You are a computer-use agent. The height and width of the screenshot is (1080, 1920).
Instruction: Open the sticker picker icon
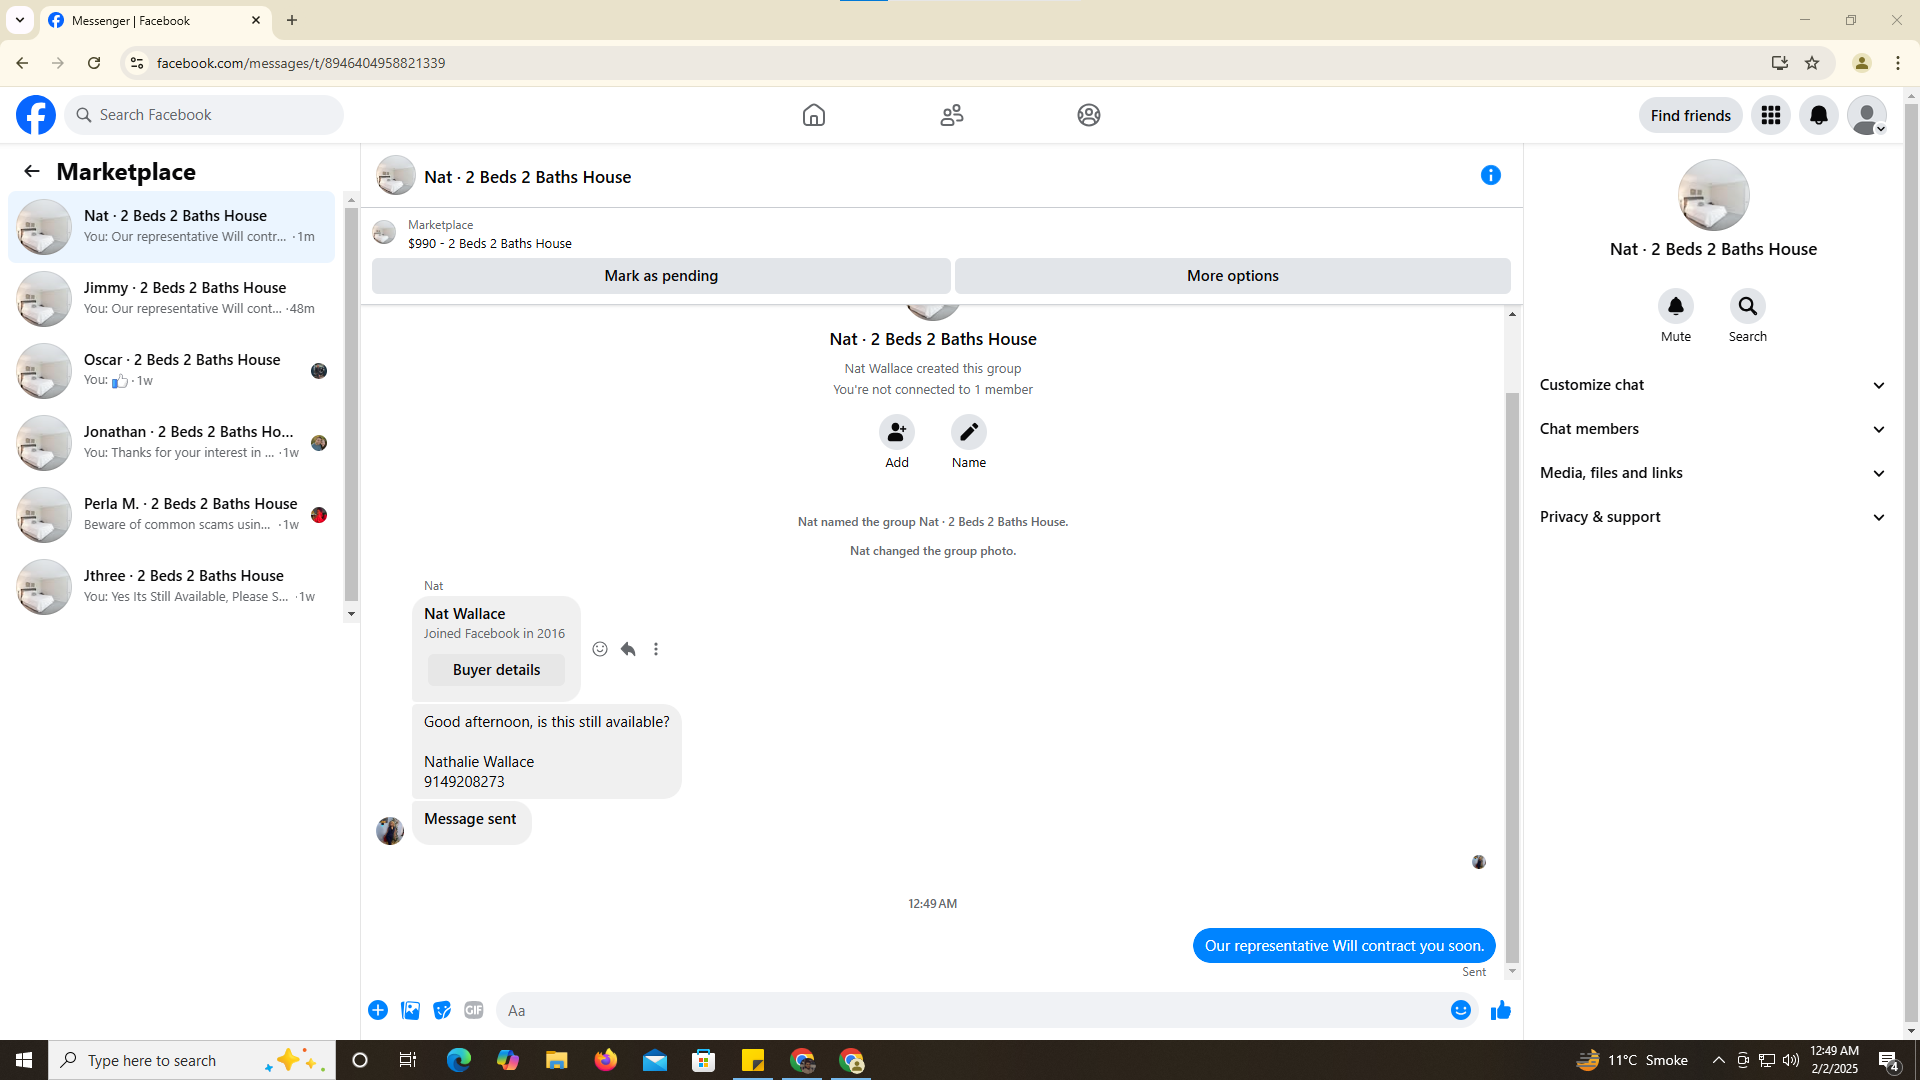click(442, 1010)
